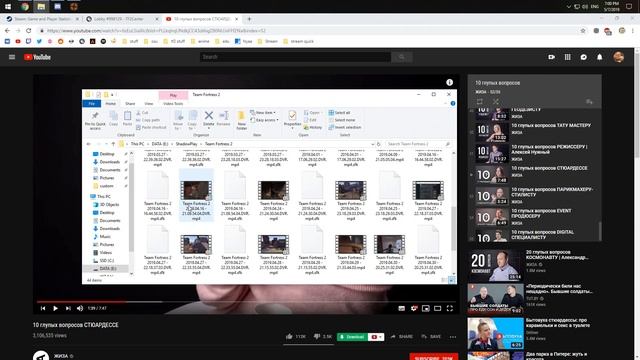Click ShadowPlay in Explorer breadcrumb
640x360 pixels.
point(187,144)
